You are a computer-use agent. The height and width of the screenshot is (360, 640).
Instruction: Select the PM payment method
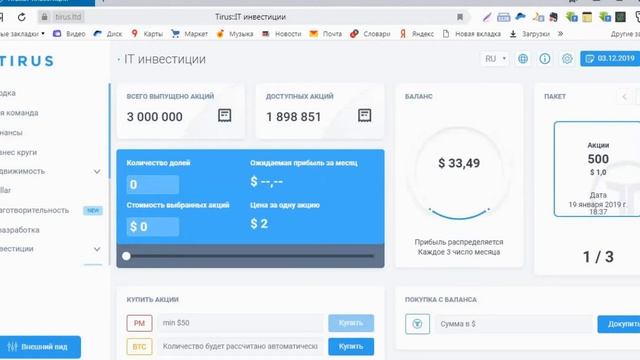click(139, 323)
